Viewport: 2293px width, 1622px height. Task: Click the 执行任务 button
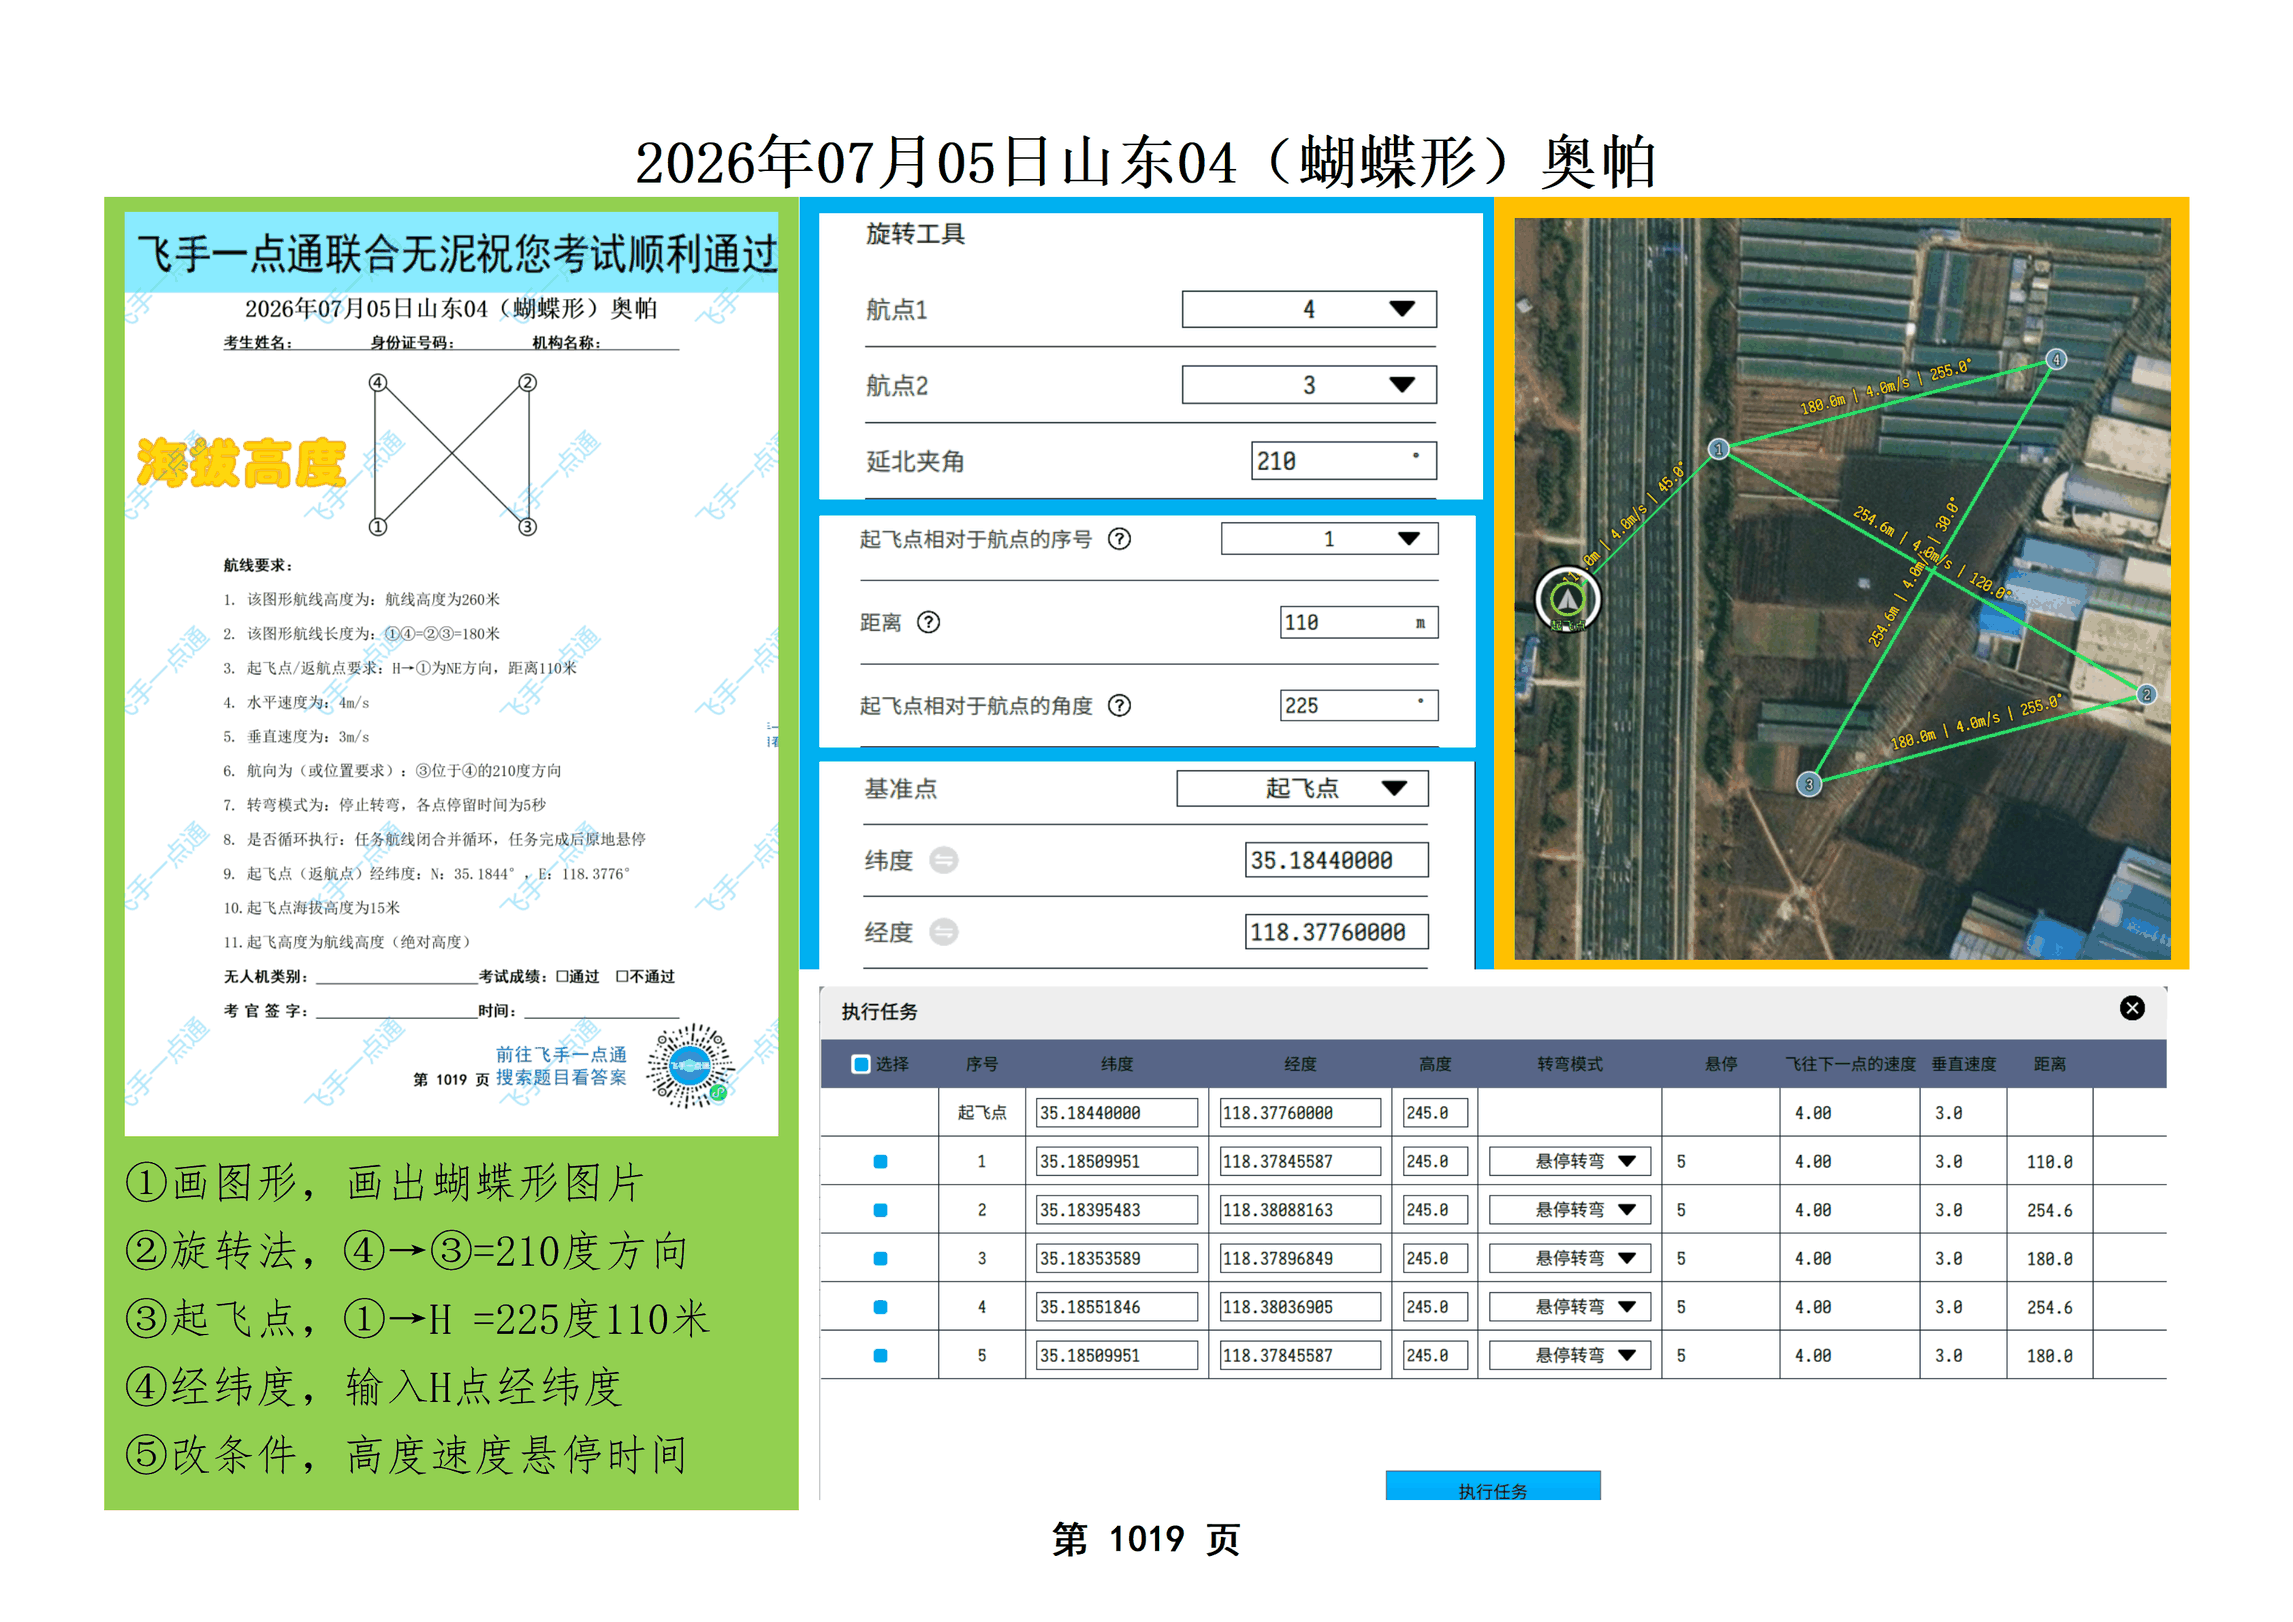click(x=1492, y=1486)
